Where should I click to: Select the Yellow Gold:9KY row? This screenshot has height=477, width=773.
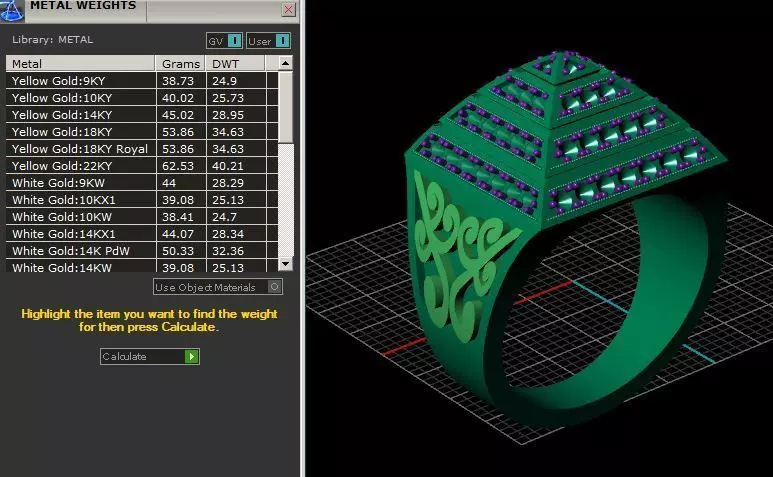(142, 81)
